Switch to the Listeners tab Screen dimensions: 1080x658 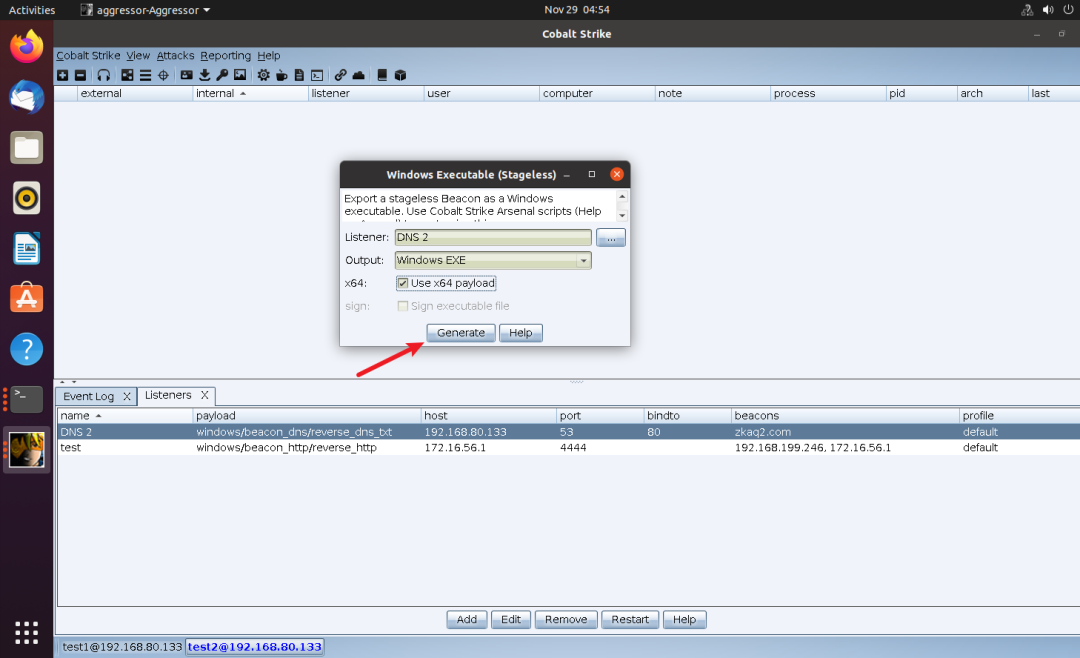point(168,395)
